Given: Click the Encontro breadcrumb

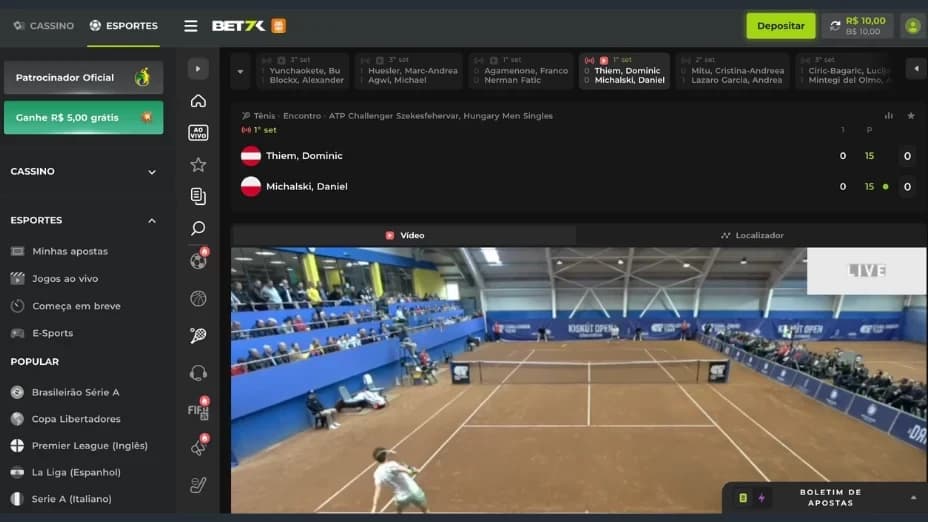Looking at the screenshot, I should pyautogui.click(x=302, y=116).
